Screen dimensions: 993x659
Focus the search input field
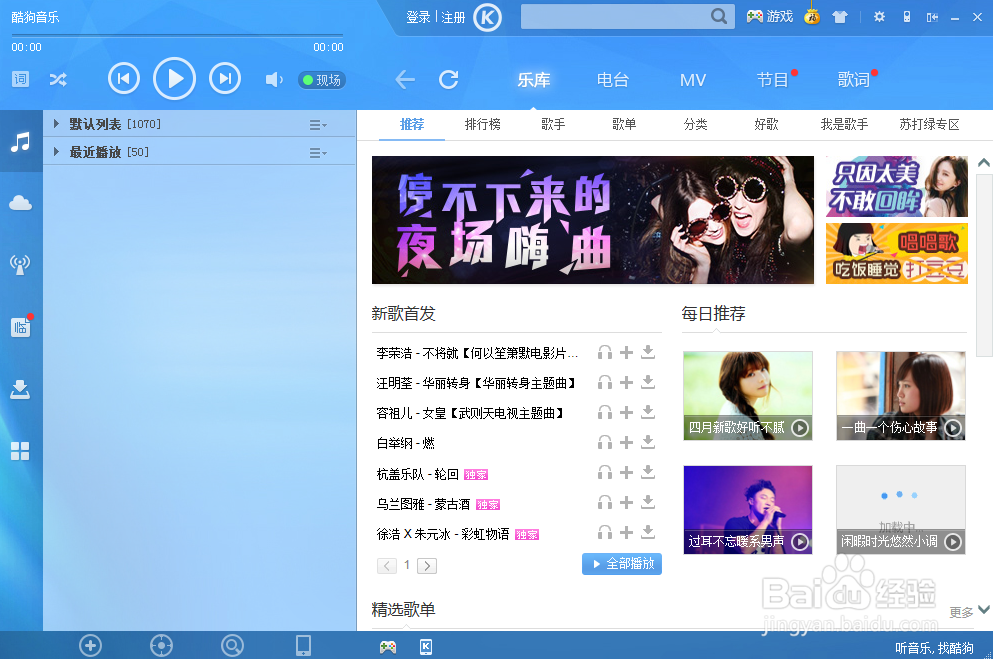pos(614,16)
